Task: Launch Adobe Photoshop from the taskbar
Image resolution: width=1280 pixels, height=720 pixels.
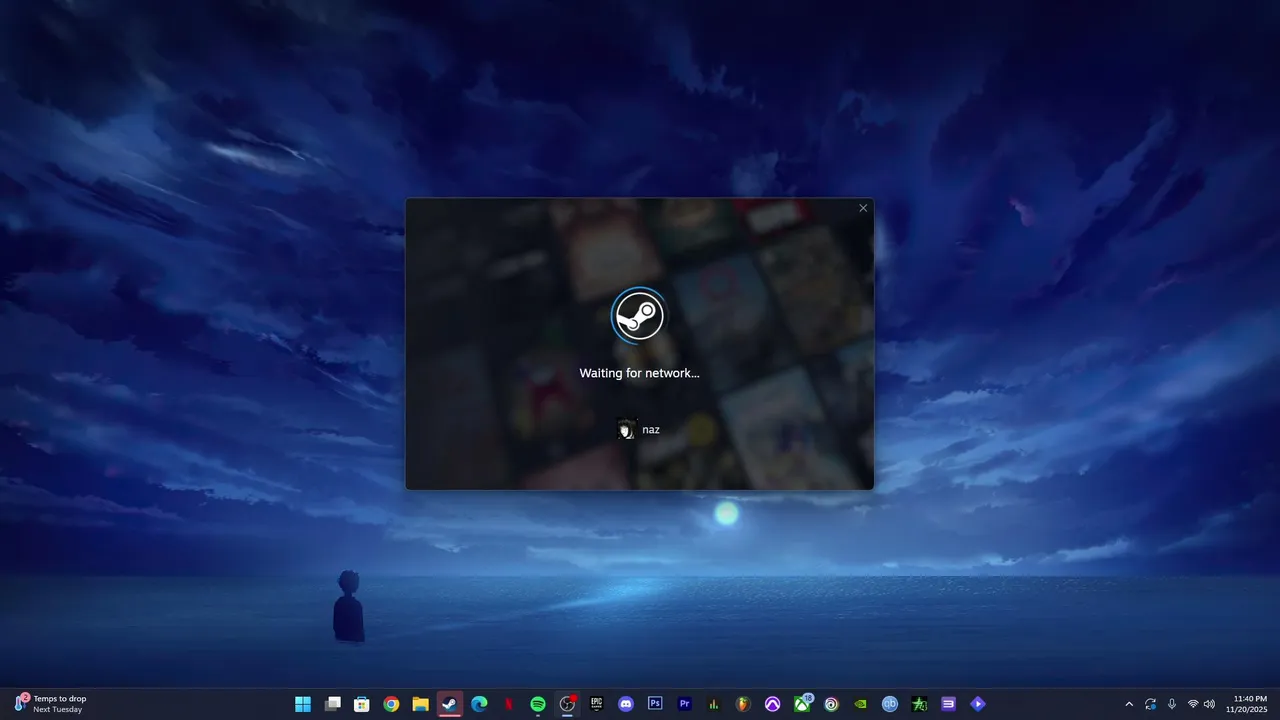Action: (x=655, y=704)
